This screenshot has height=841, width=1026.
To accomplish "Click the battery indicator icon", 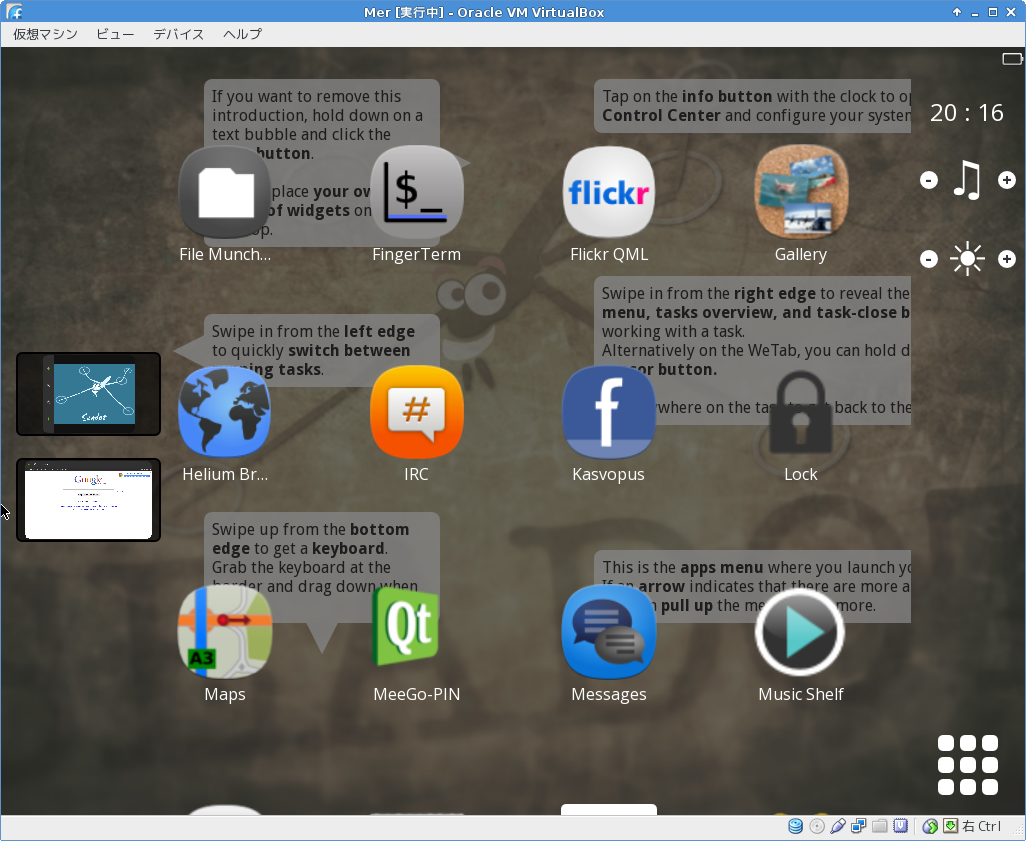I will (1012, 59).
